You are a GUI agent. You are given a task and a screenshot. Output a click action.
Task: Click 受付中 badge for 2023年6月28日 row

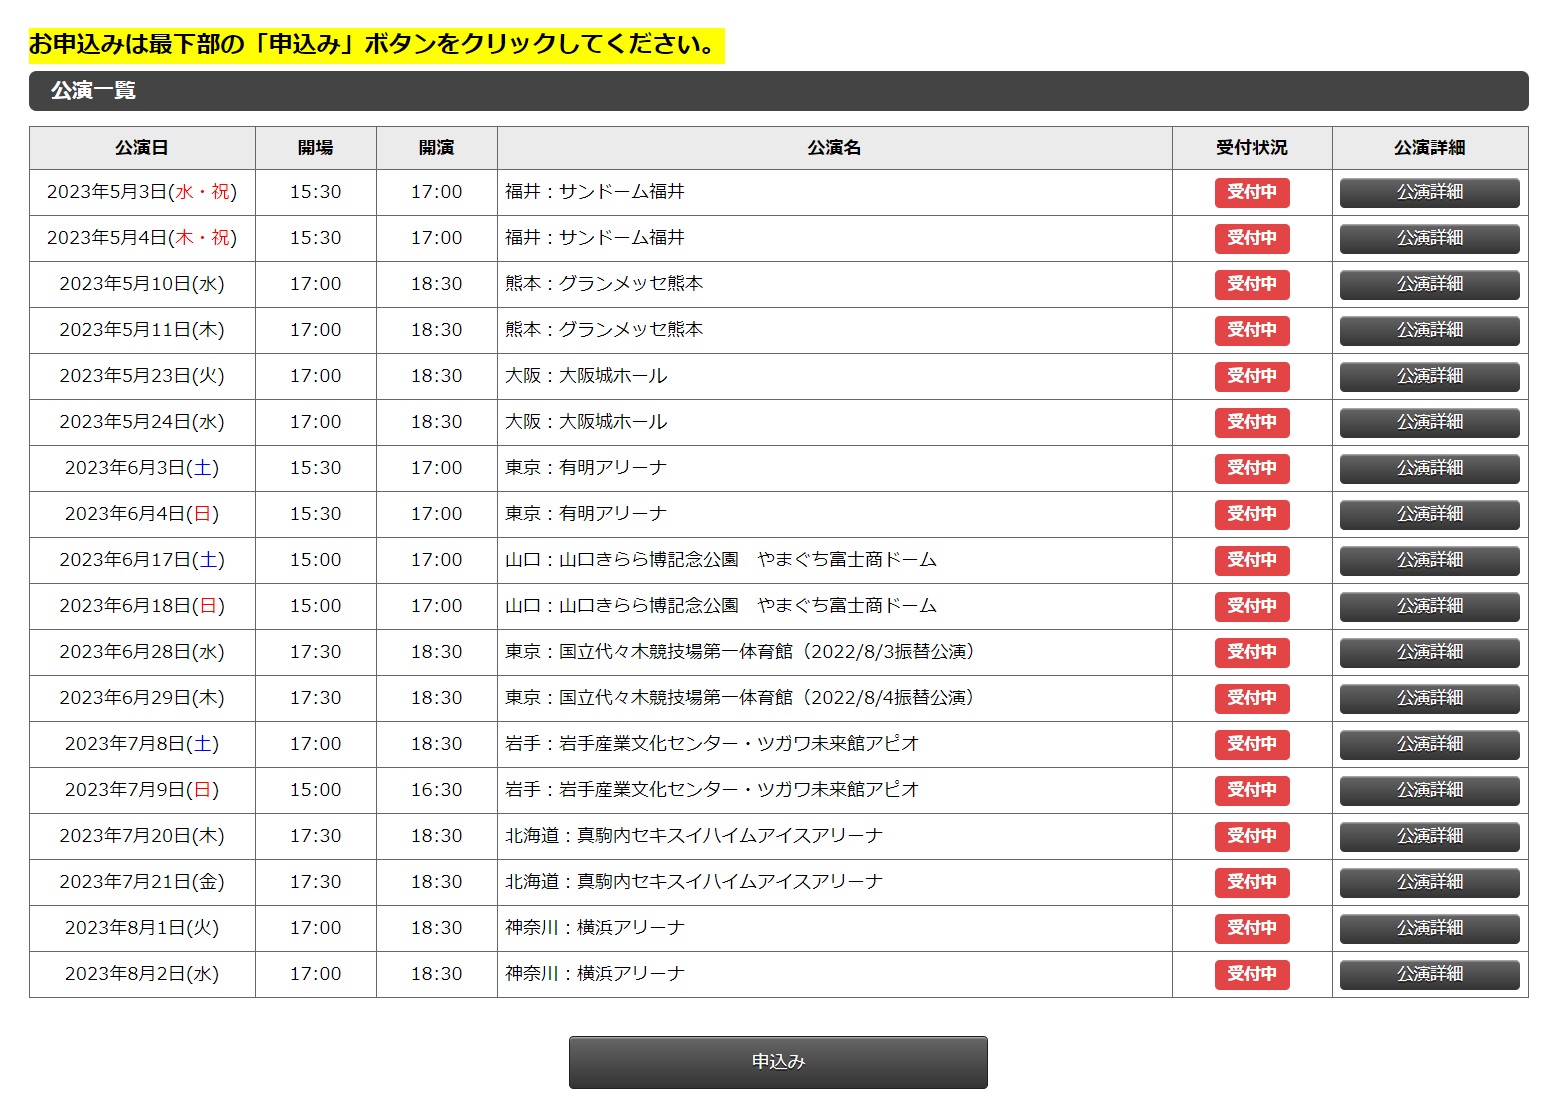coord(1252,652)
